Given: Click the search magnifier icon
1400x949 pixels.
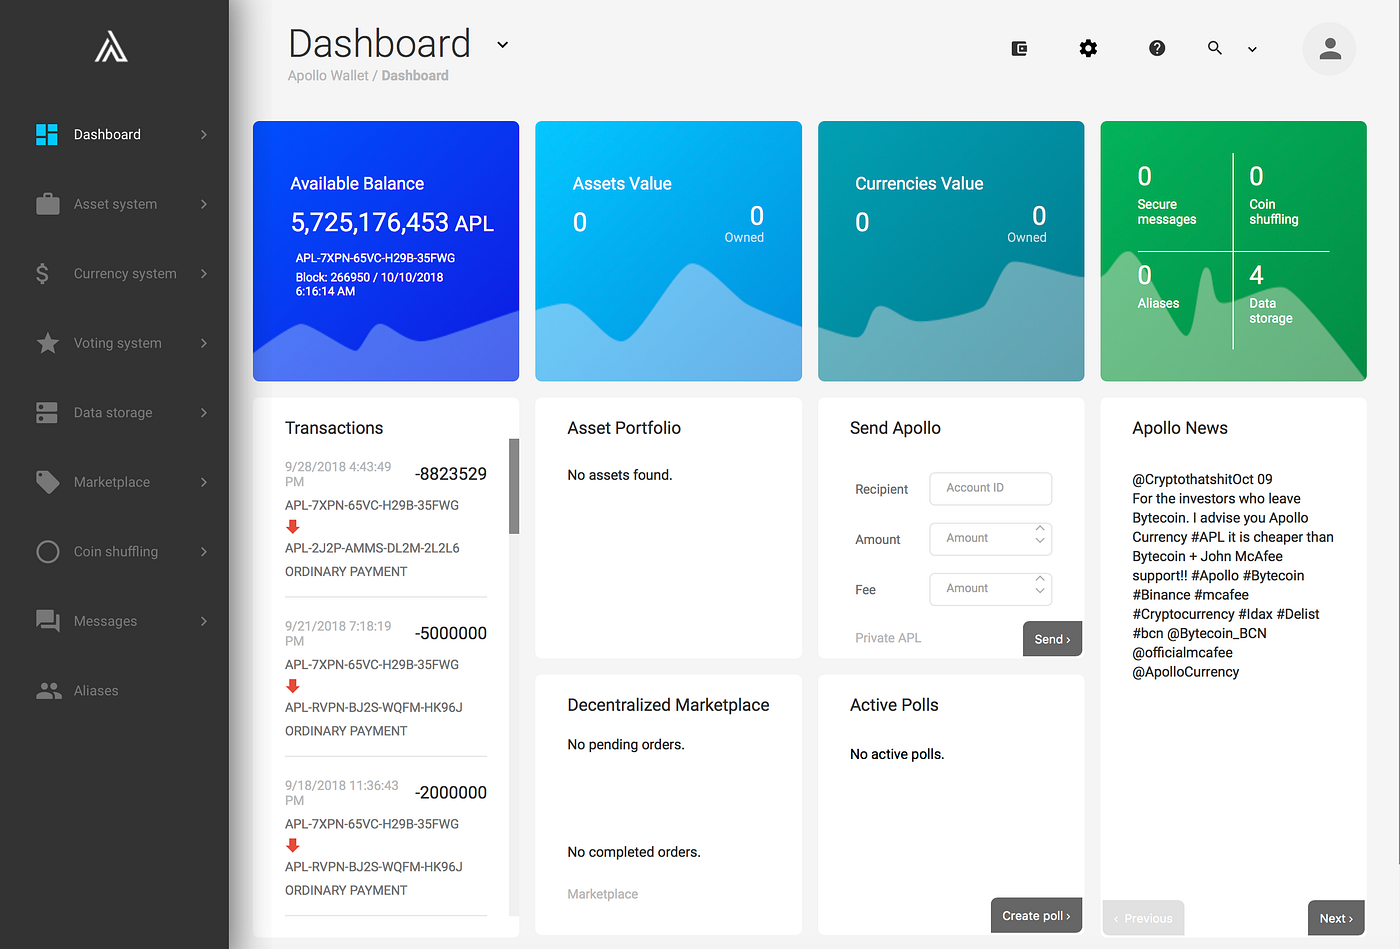Looking at the screenshot, I should pos(1214,47).
